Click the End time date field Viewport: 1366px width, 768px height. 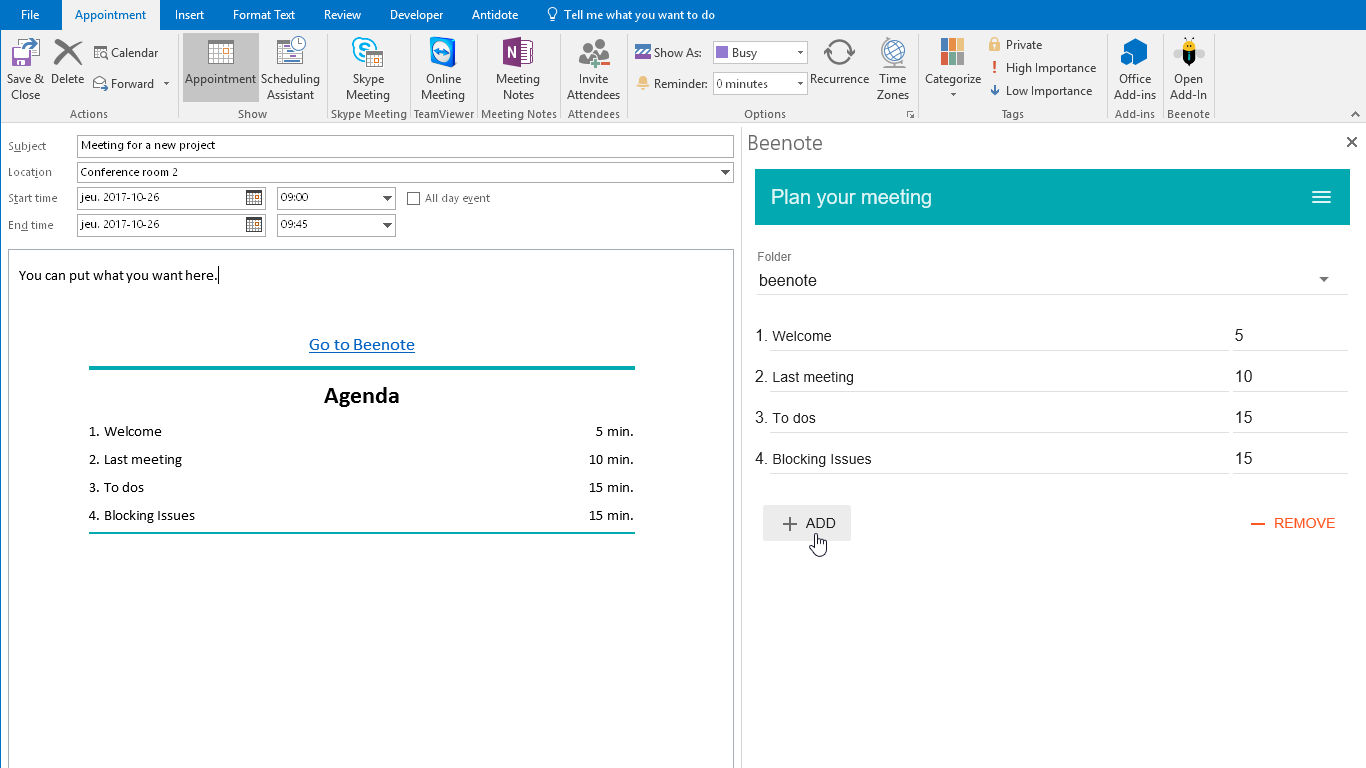[161, 225]
